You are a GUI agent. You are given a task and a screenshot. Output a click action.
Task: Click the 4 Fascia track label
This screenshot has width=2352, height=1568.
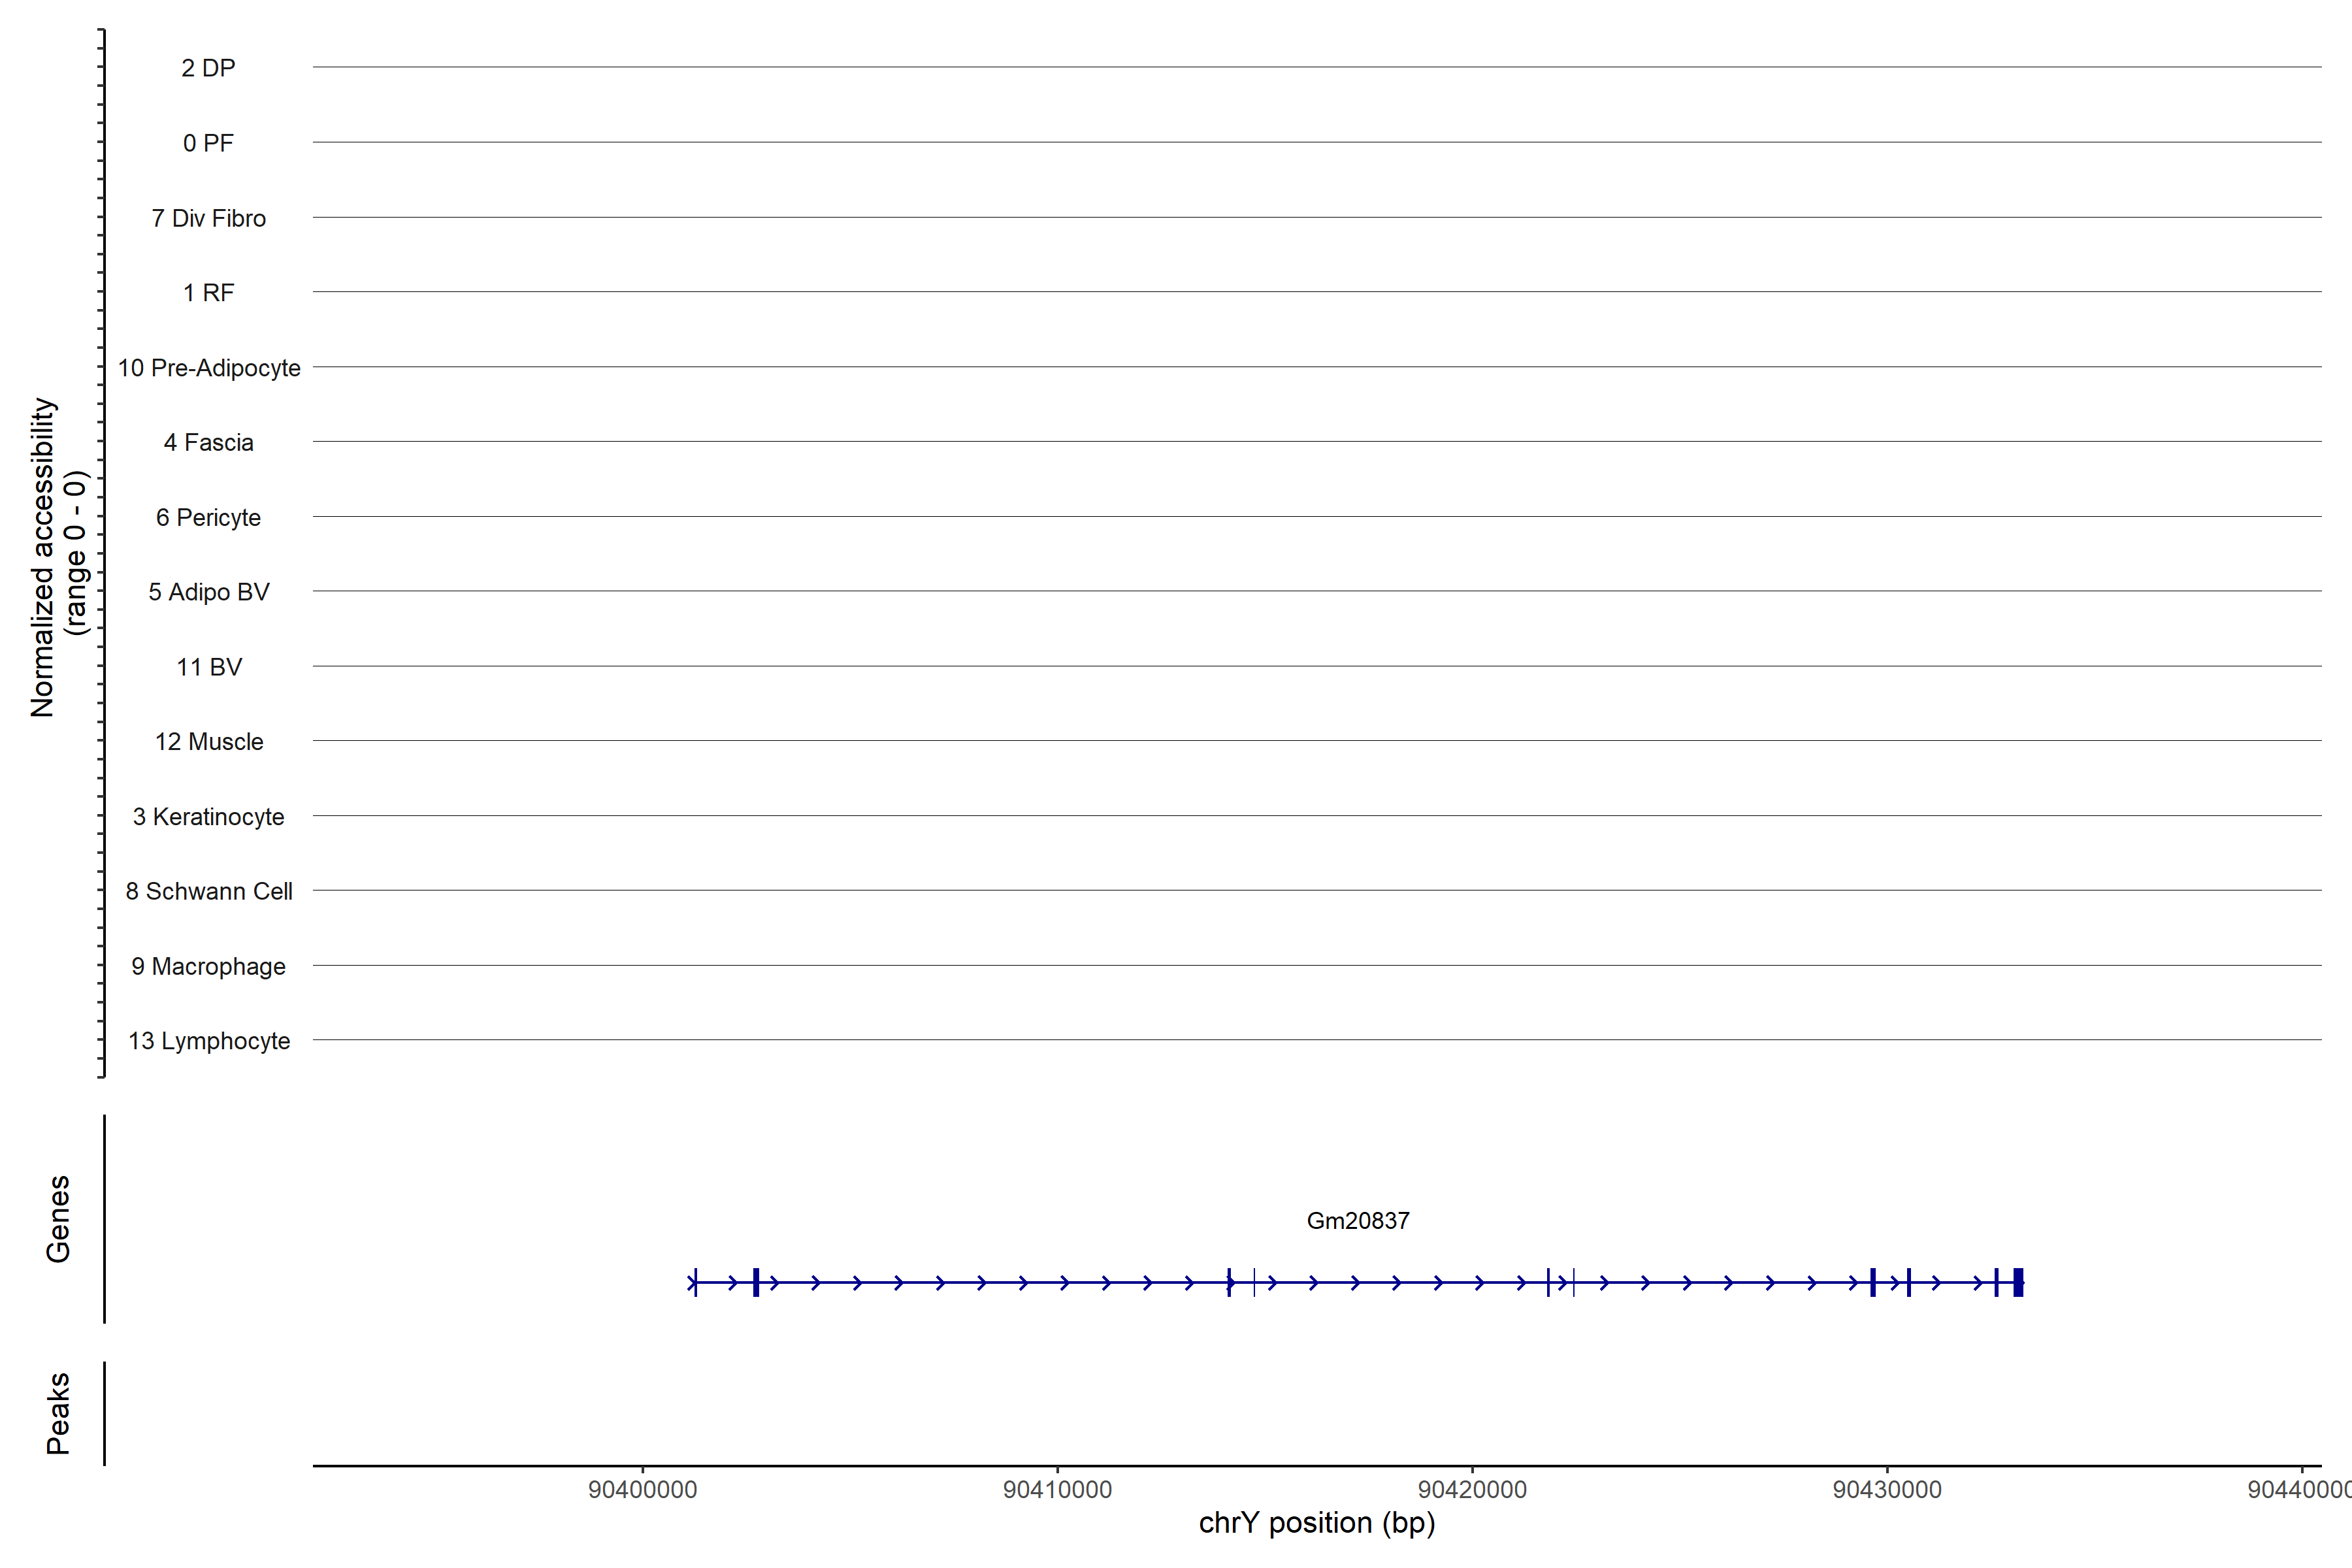(x=208, y=442)
